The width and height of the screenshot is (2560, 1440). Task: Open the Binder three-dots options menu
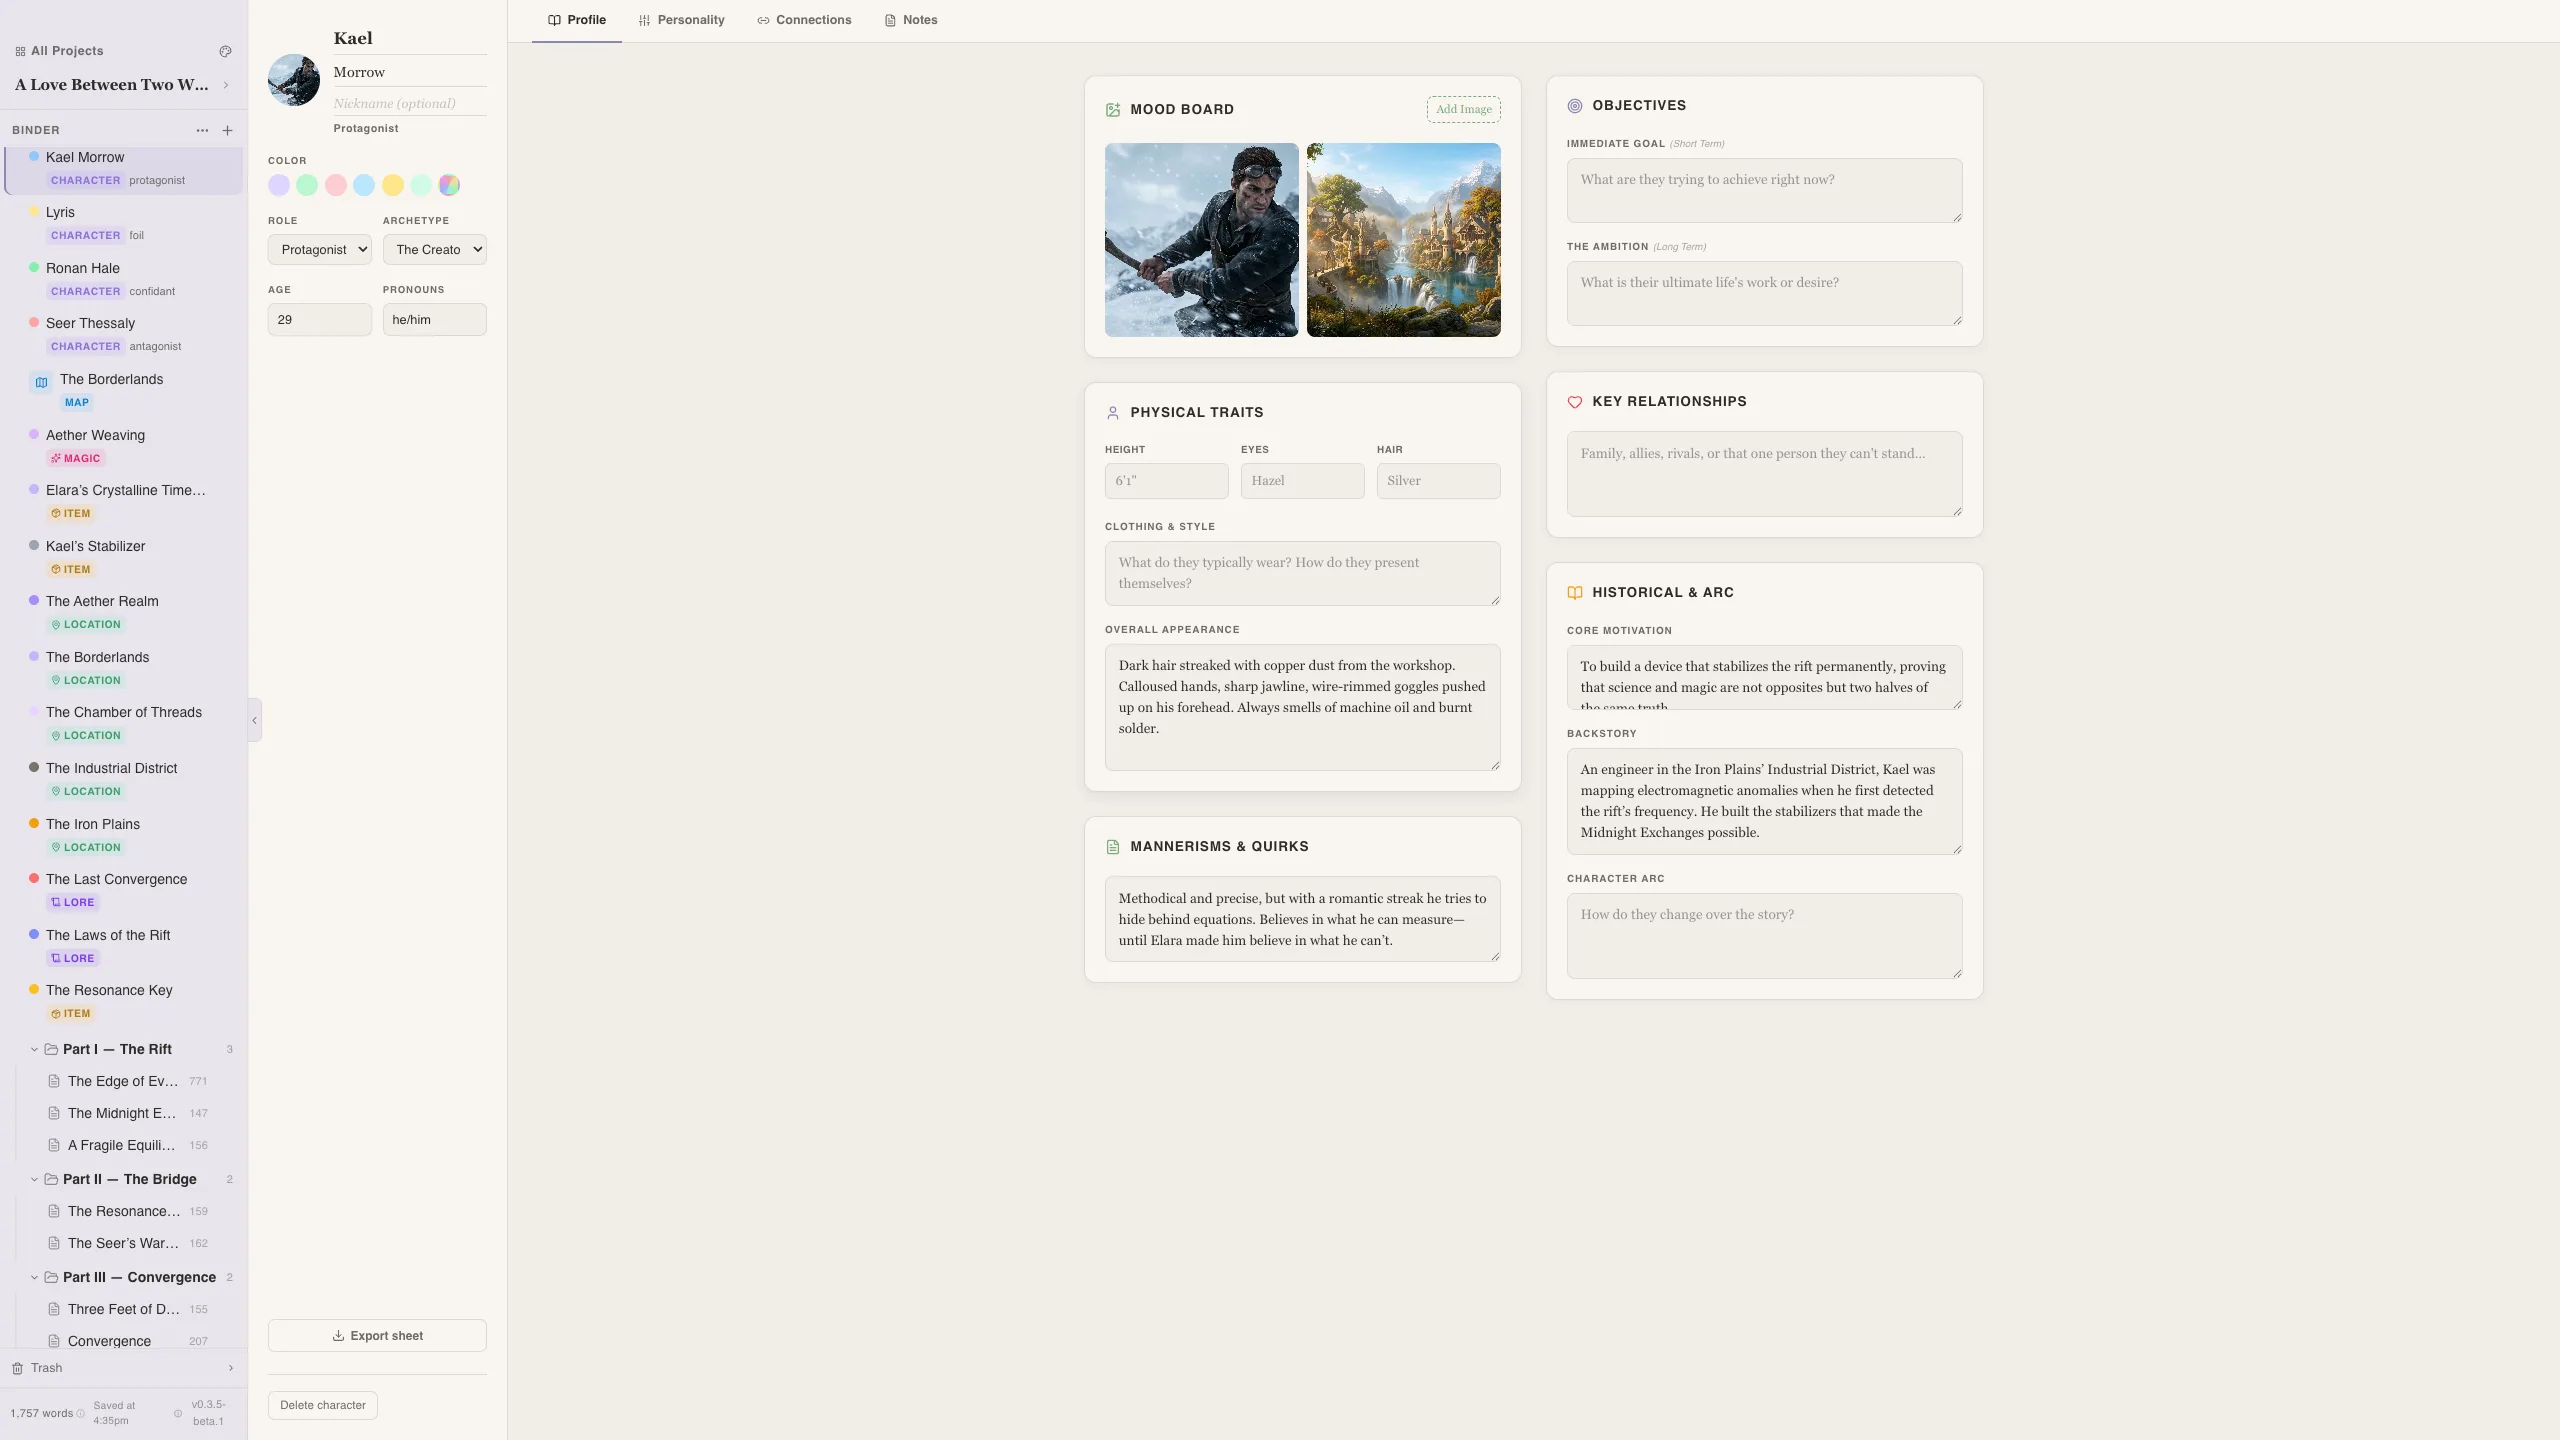pos(202,130)
